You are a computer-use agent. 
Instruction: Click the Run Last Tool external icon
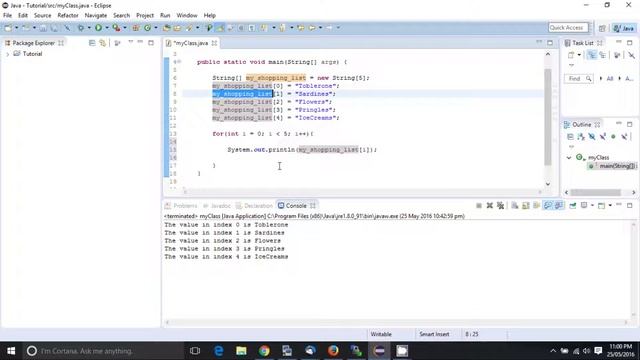[116, 28]
